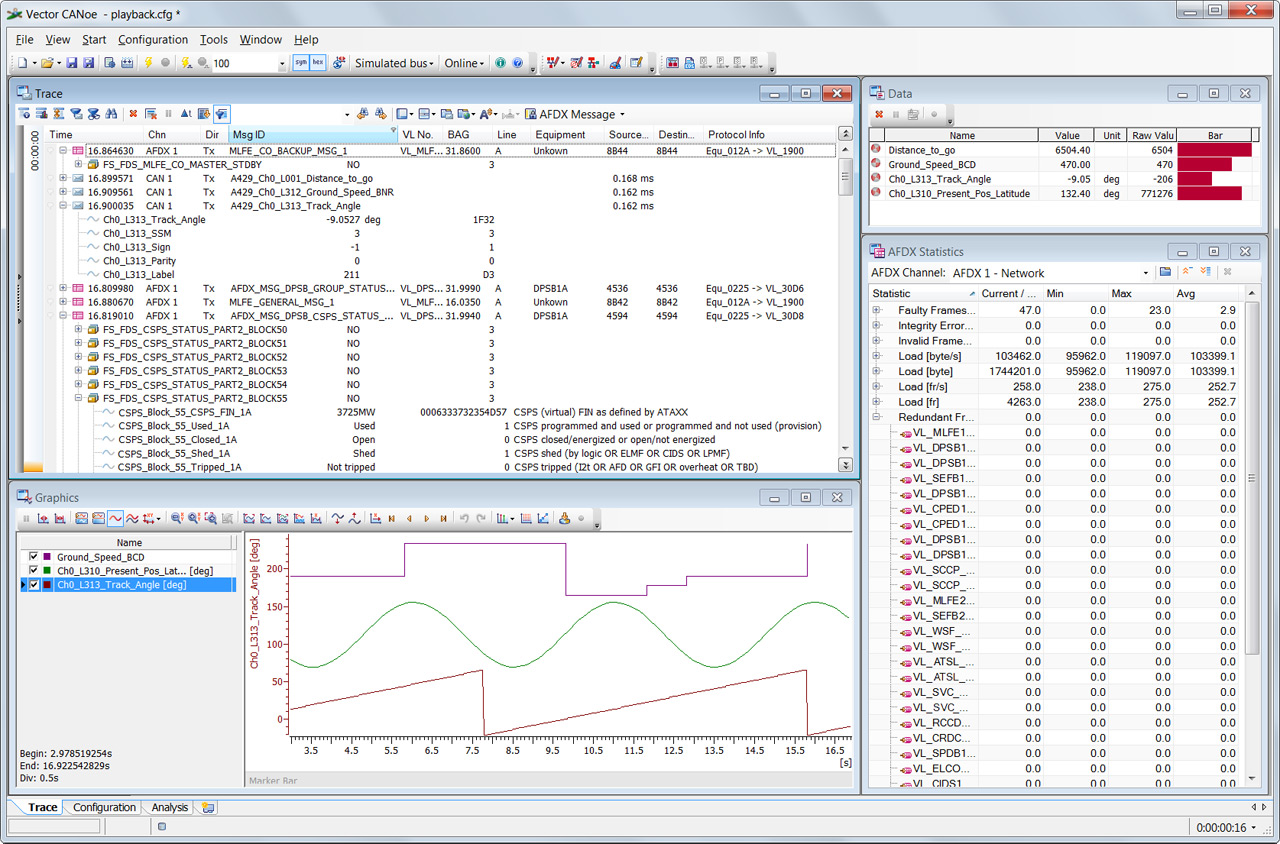The height and width of the screenshot is (844, 1280).
Task: Click the delta-time icon in Trace toolbar
Action: 186,114
